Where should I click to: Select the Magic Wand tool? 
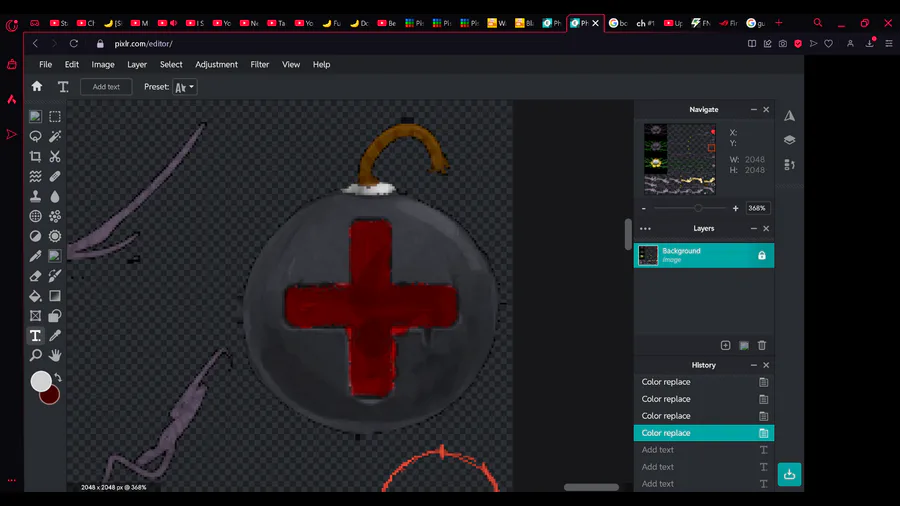pyautogui.click(x=55, y=137)
